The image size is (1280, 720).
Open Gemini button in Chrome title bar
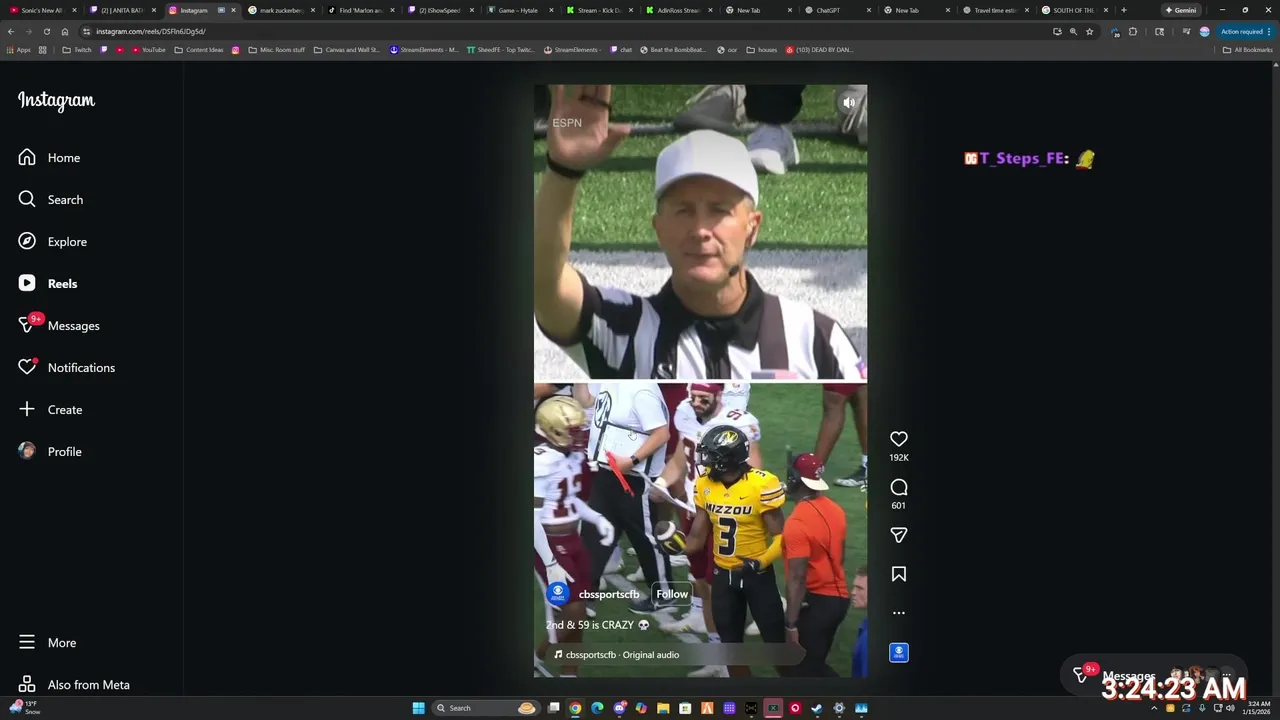(x=1181, y=10)
